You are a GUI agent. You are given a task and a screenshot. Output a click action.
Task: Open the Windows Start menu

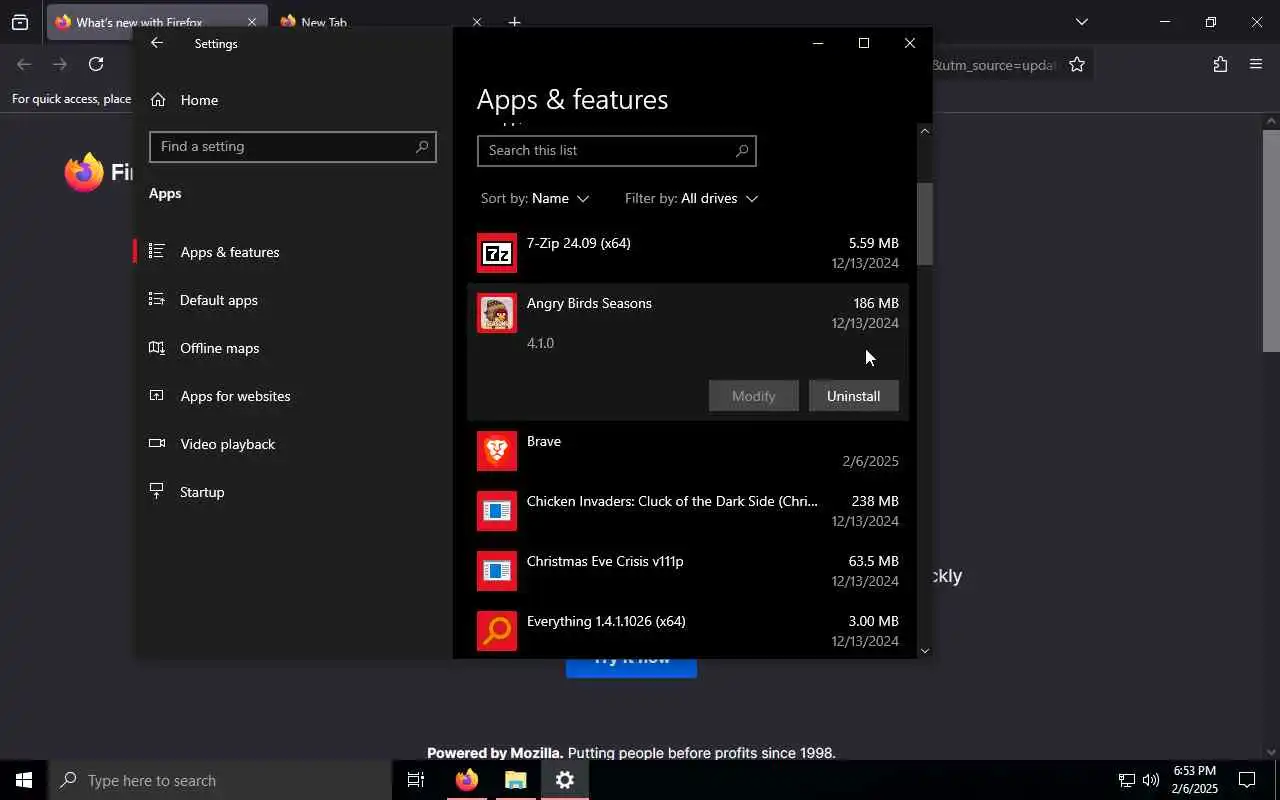click(24, 780)
